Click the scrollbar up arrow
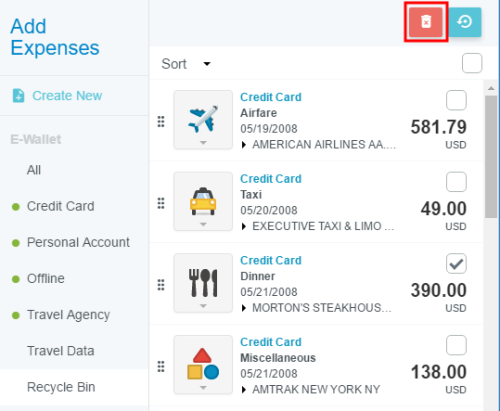The image size is (500, 411). (x=491, y=88)
